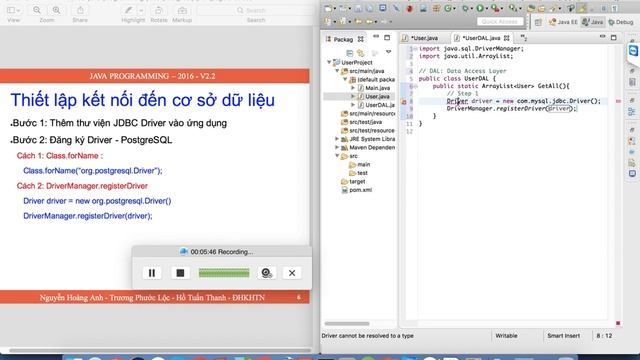Image resolution: width=640 pixels, height=360 pixels.
Task: Rotate the page in Preview
Action: (159, 10)
